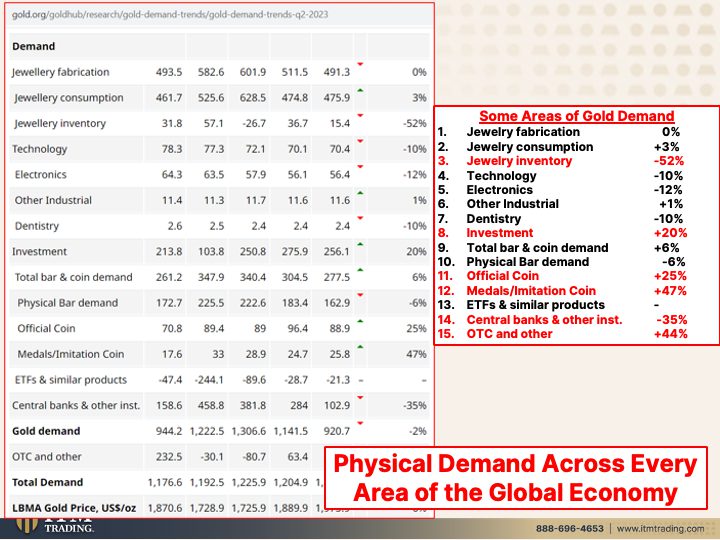This screenshot has height=540, width=720.
Task: Click list item '14. Central banks & other inst.'
Action: pos(562,320)
